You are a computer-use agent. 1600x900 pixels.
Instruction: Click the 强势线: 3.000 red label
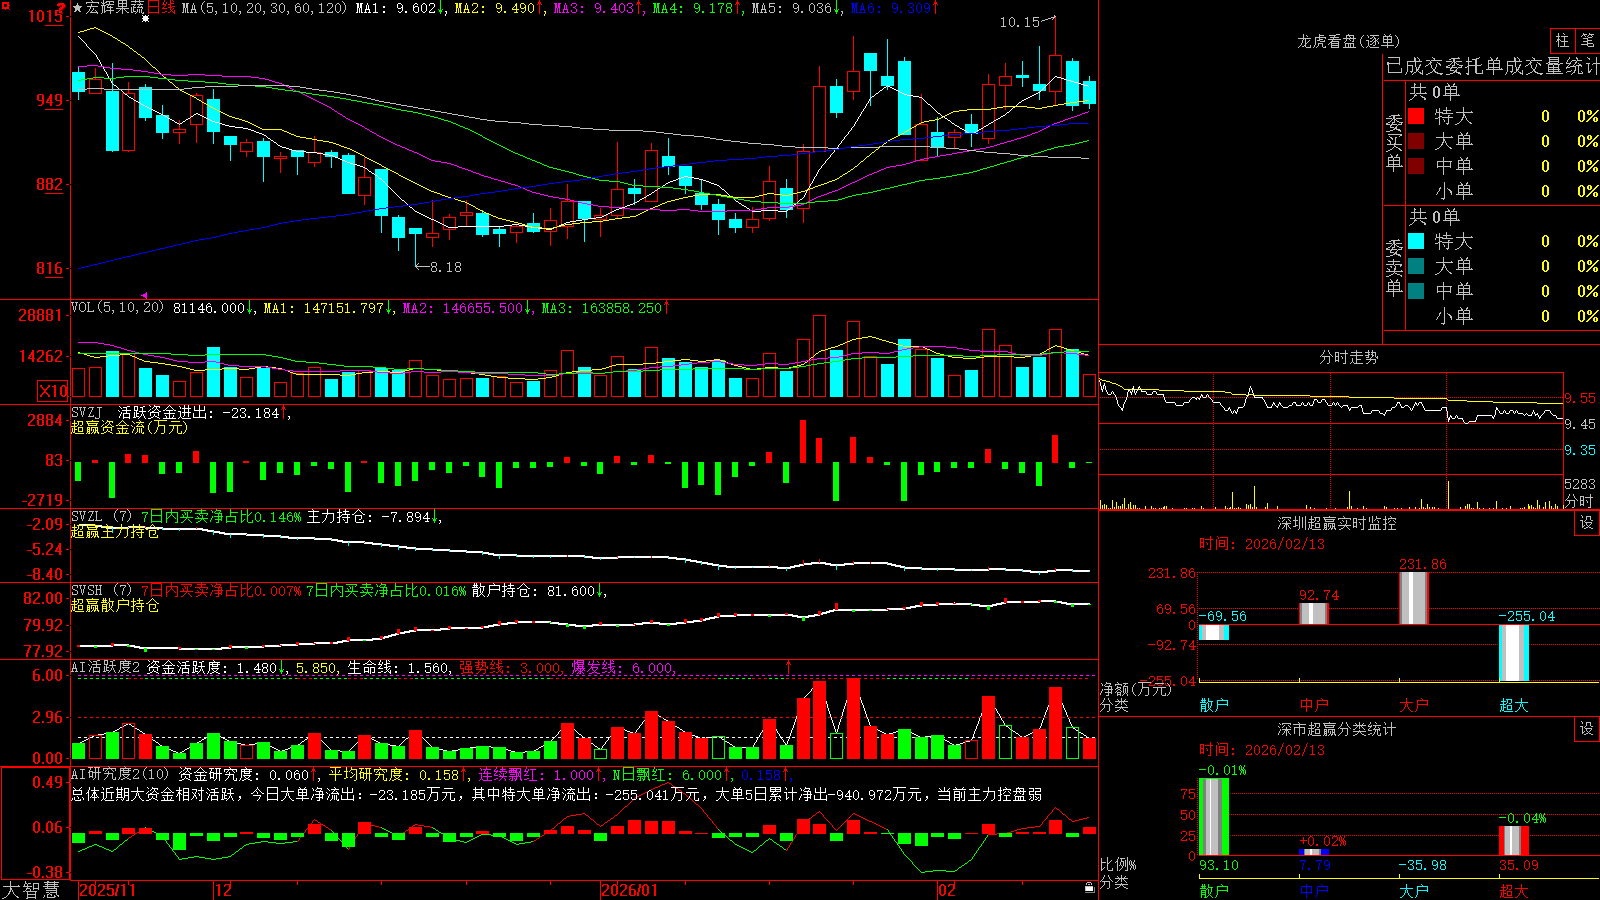point(511,667)
